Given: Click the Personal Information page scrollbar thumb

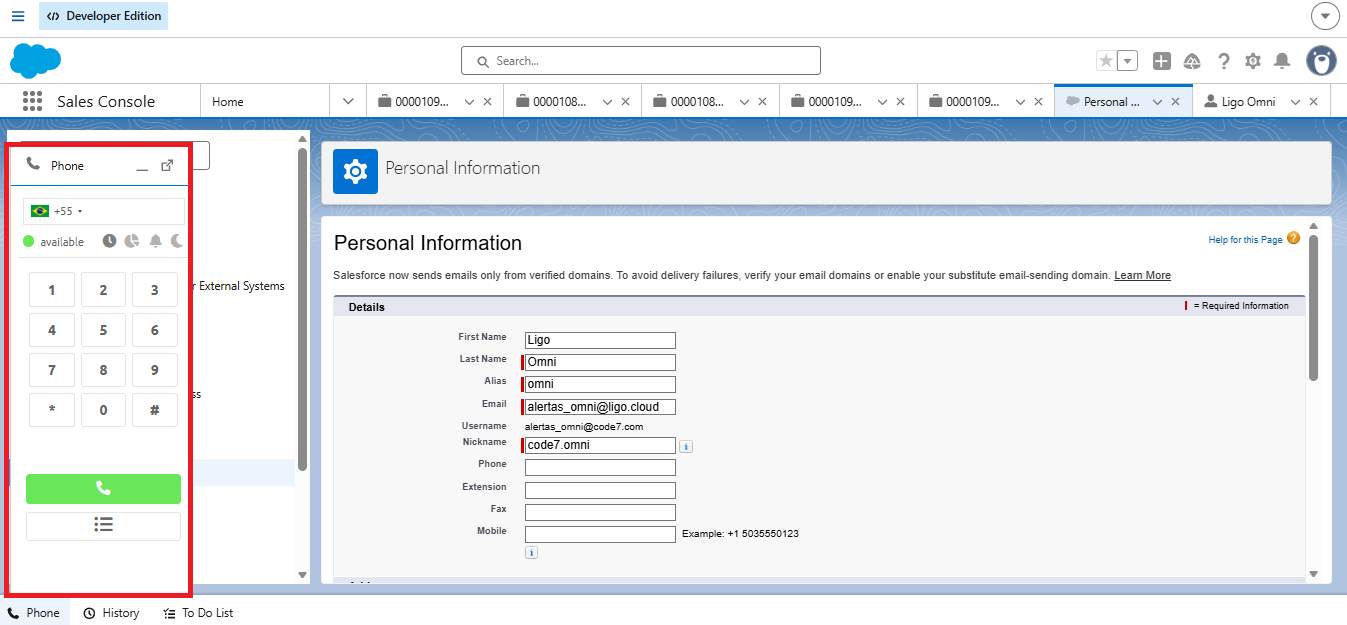Looking at the screenshot, I should pyautogui.click(x=1314, y=307).
